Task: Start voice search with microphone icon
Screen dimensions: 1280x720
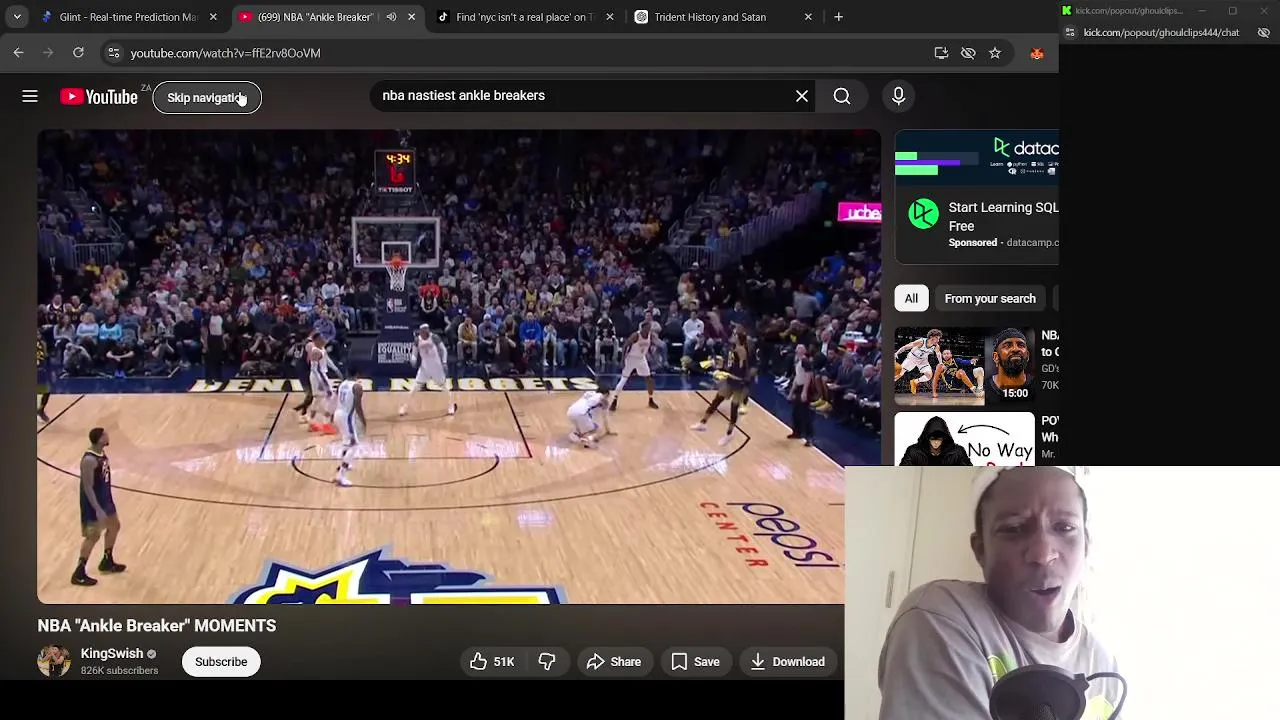Action: (898, 96)
